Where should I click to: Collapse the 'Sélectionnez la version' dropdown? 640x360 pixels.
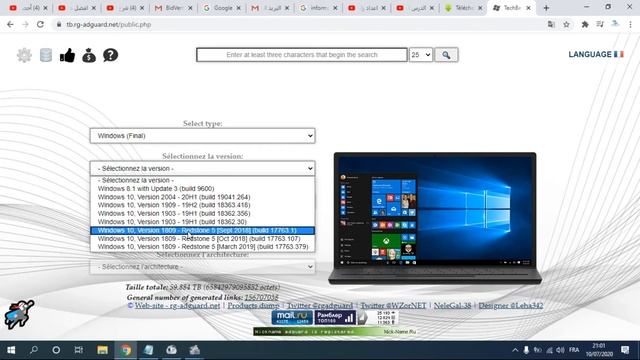click(x=202, y=168)
